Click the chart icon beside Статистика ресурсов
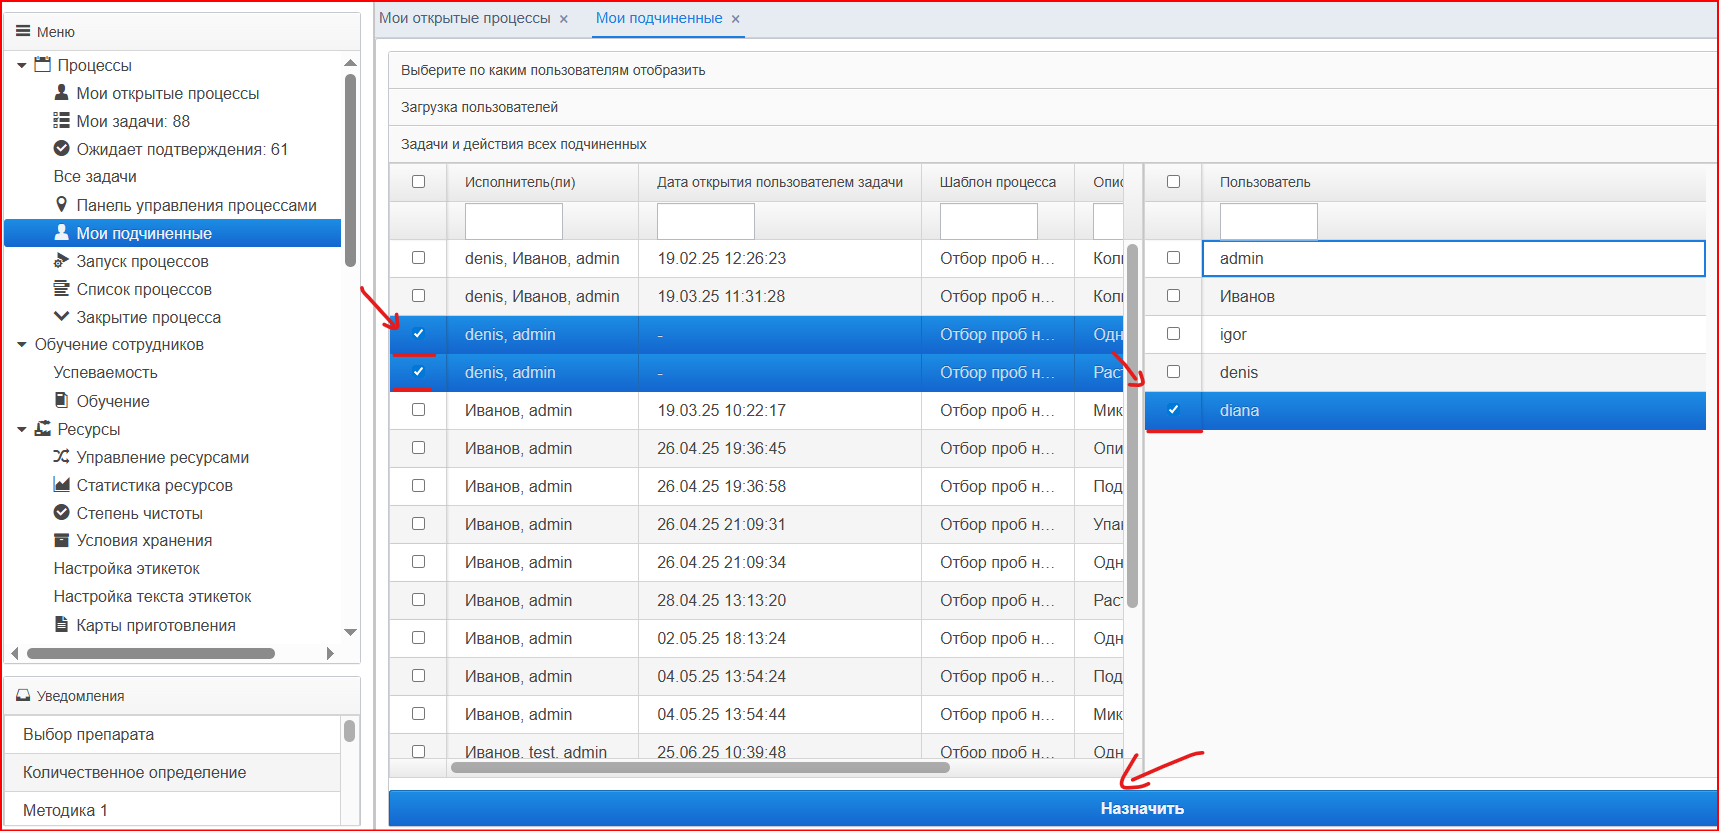Viewport: 1719px width, 831px height. pyautogui.click(x=61, y=484)
